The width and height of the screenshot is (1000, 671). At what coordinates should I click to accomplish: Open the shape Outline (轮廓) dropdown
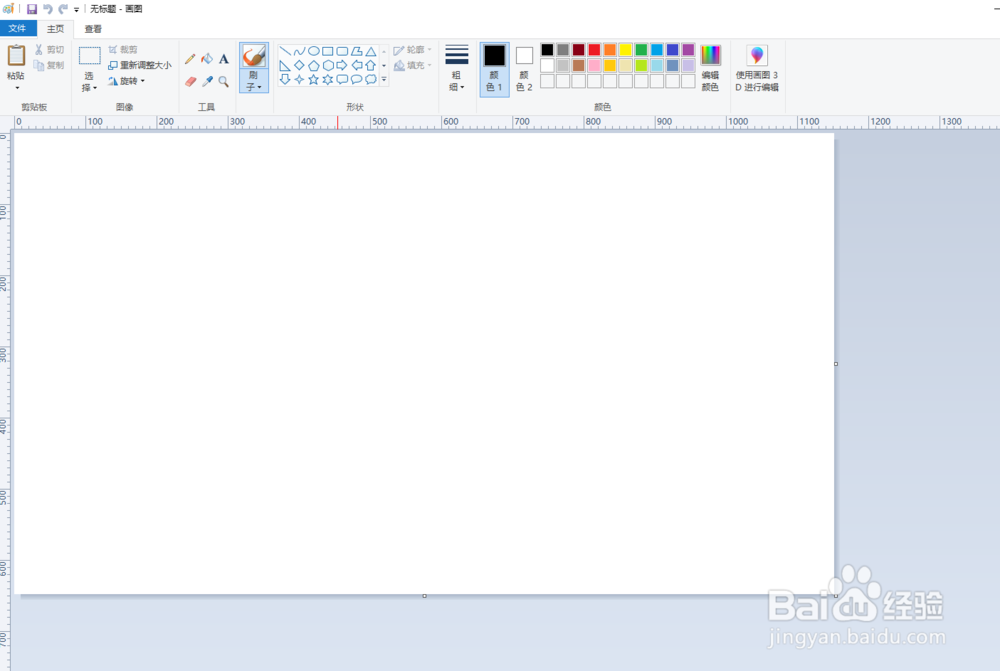click(x=413, y=49)
